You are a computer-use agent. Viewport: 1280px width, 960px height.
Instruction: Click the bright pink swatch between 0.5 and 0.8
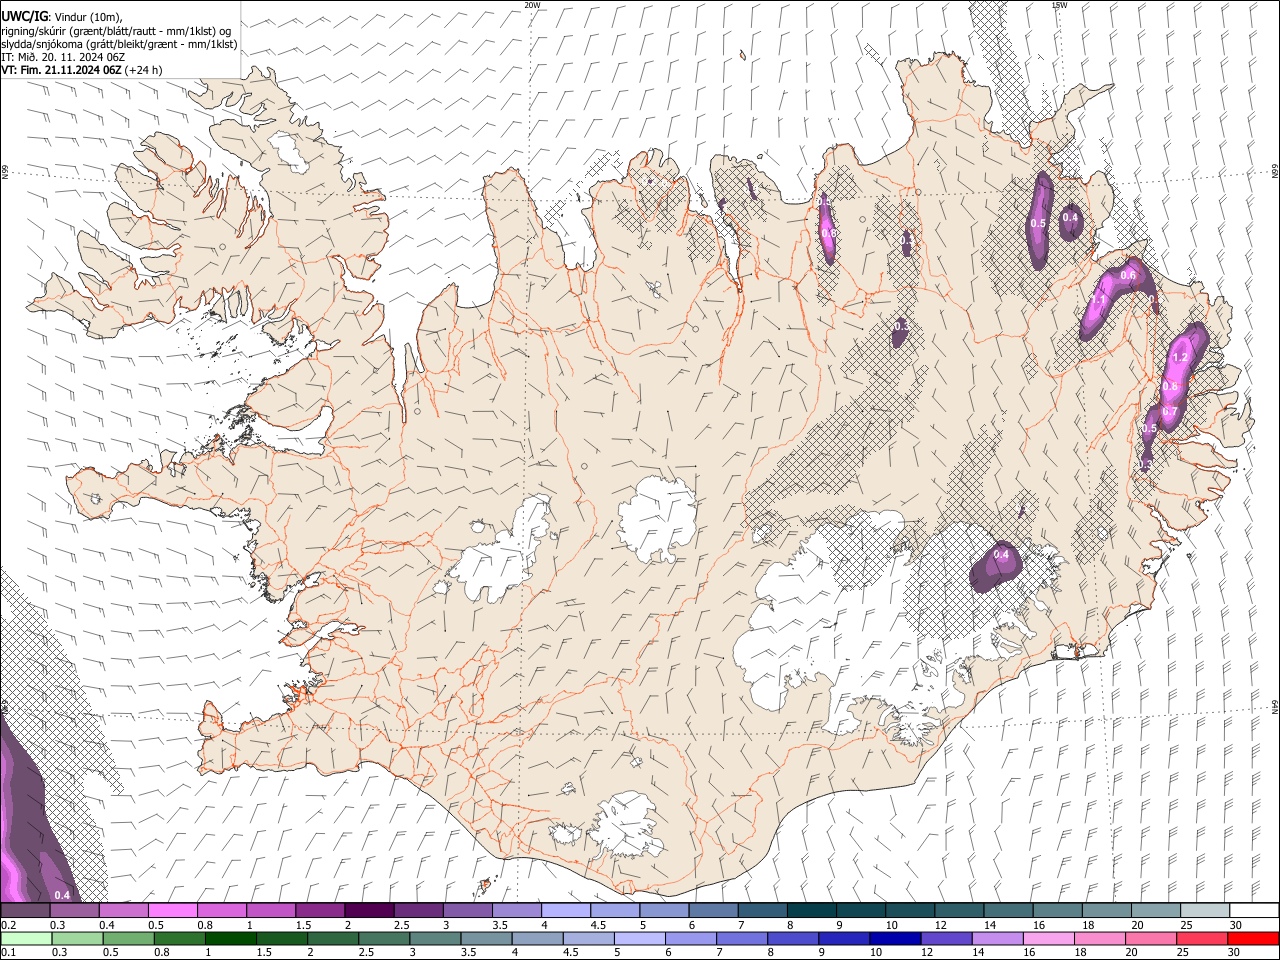tap(172, 910)
